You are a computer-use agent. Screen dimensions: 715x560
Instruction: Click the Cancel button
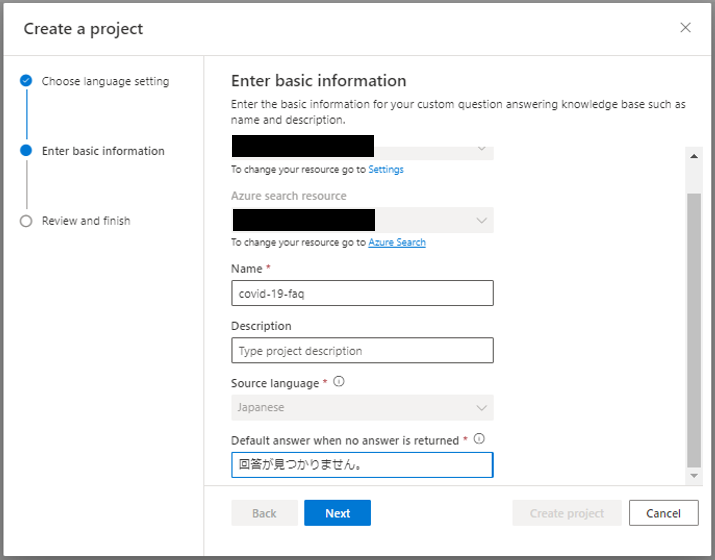click(x=663, y=513)
